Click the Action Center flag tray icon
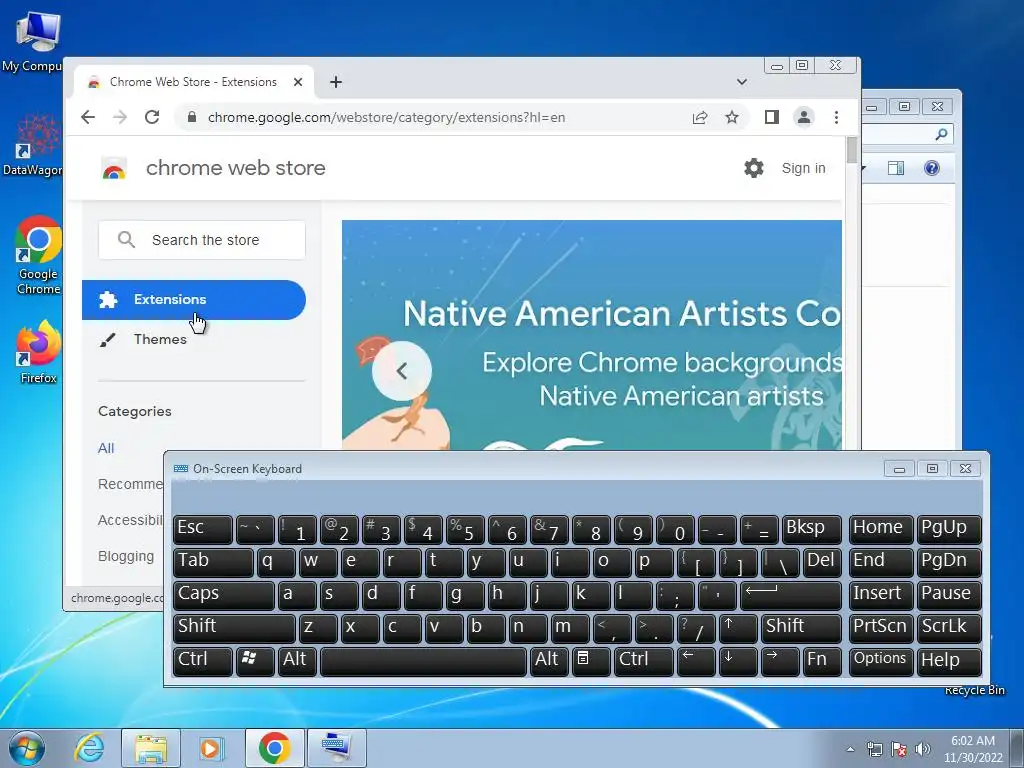Image resolution: width=1024 pixels, height=768 pixels. pyautogui.click(x=899, y=749)
